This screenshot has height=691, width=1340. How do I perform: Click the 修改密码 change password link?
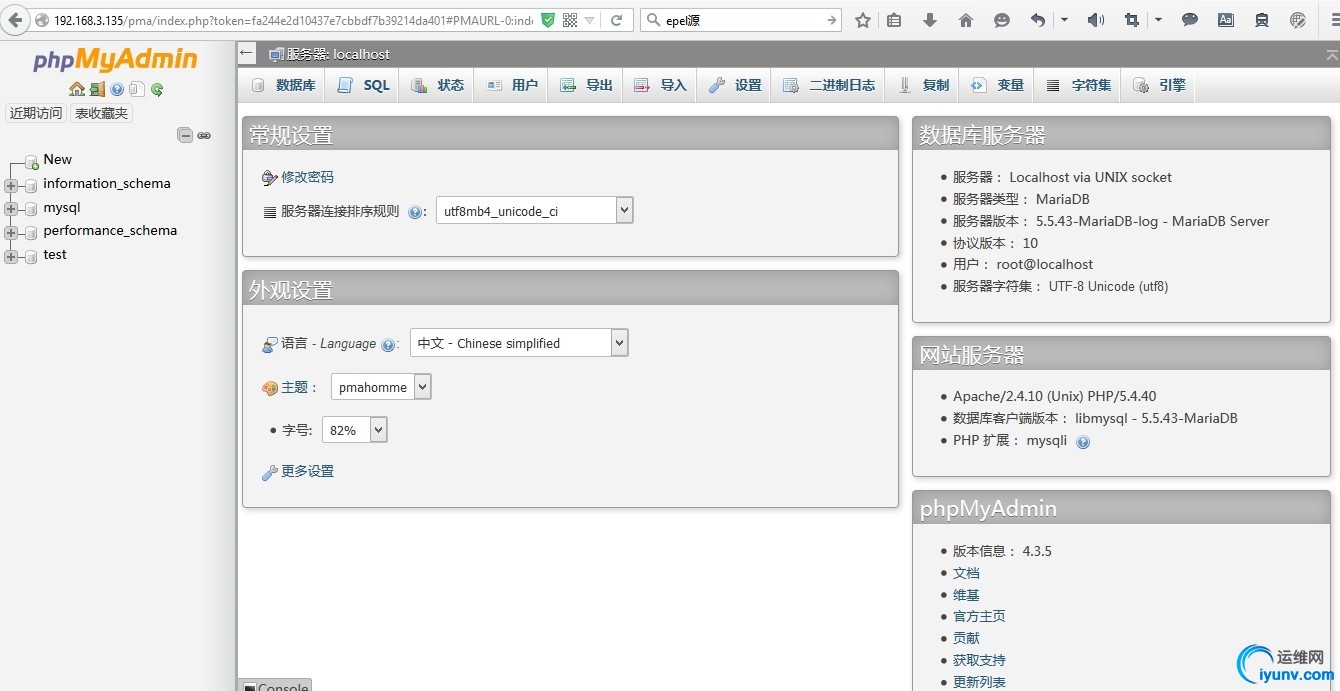(307, 177)
